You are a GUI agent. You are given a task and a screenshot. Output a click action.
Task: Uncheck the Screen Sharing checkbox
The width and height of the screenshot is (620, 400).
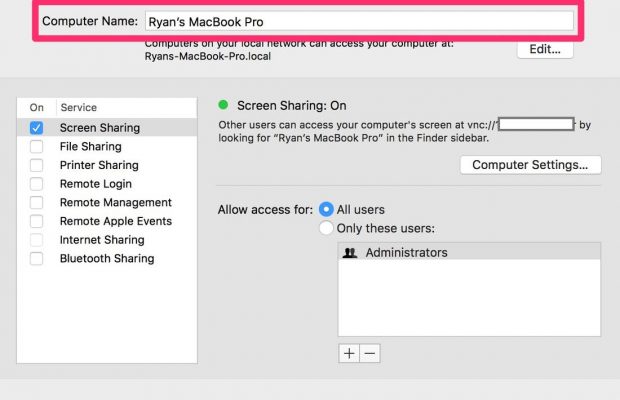point(37,128)
